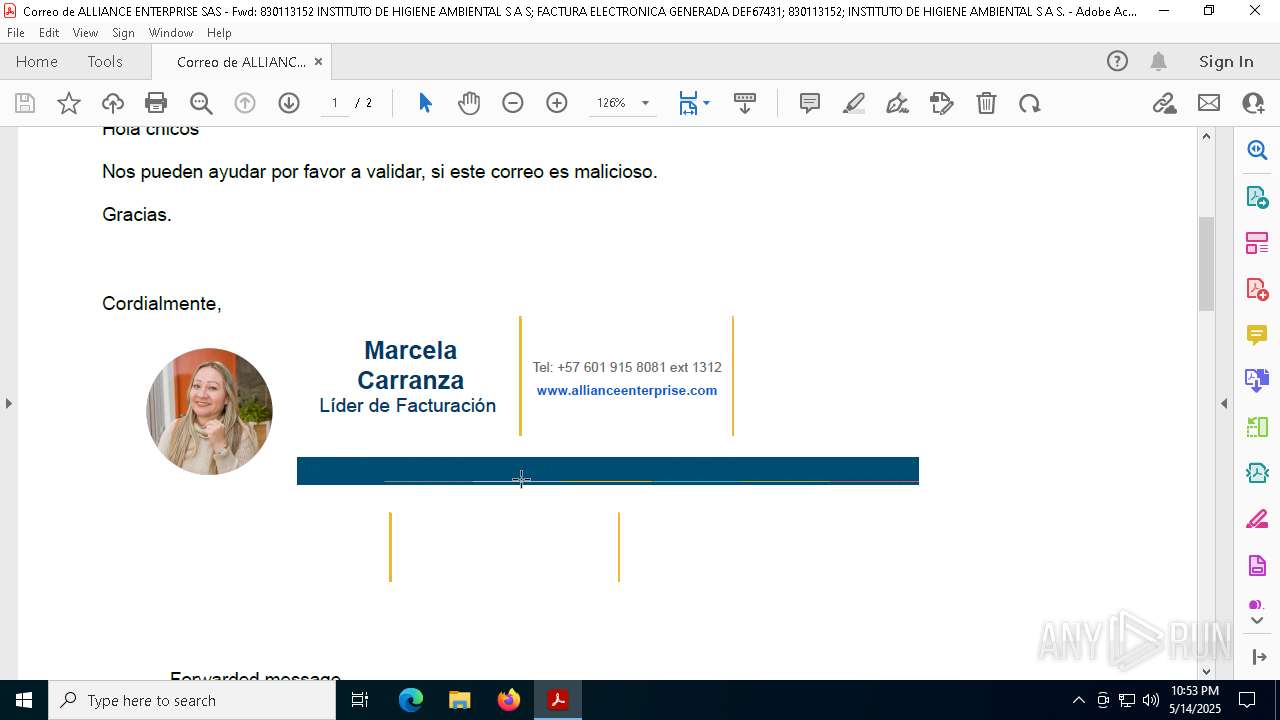Click the page number input field
Viewport: 1280px width, 720px height.
point(335,103)
